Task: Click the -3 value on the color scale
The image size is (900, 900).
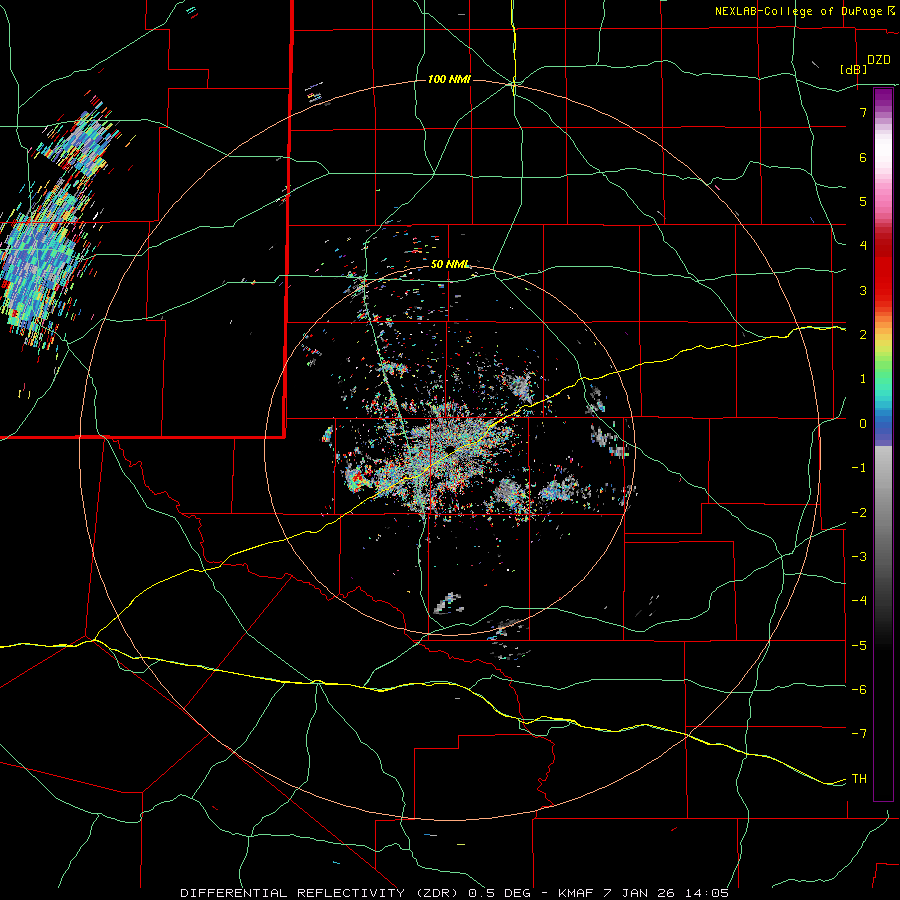Action: click(x=859, y=557)
